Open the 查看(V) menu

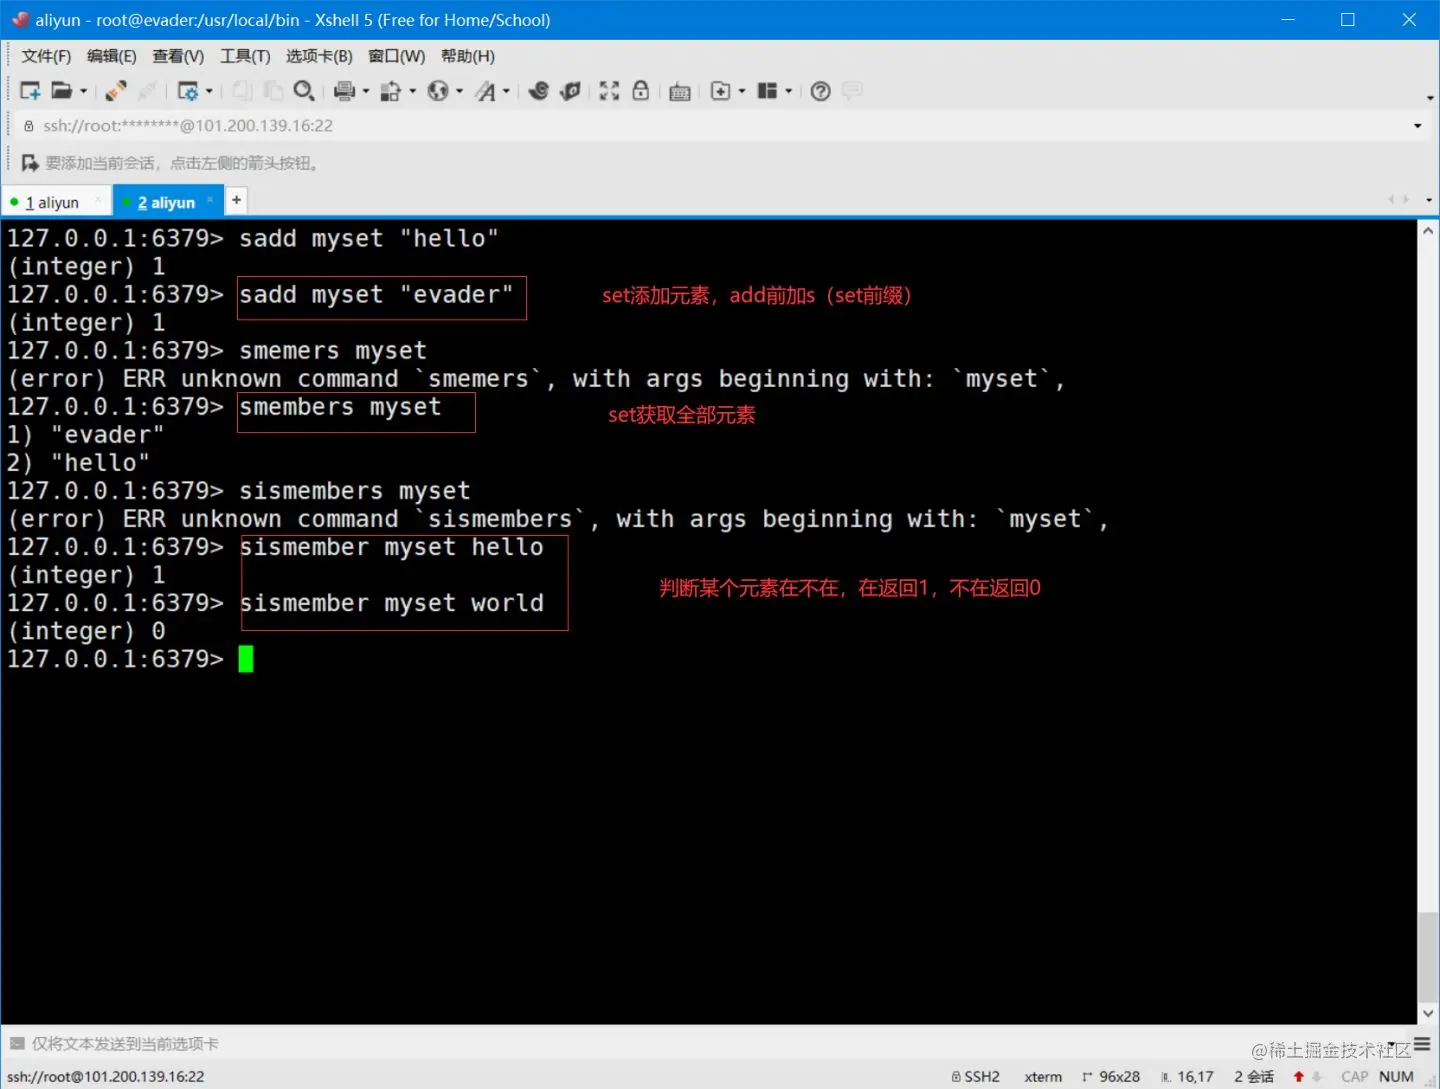(178, 56)
